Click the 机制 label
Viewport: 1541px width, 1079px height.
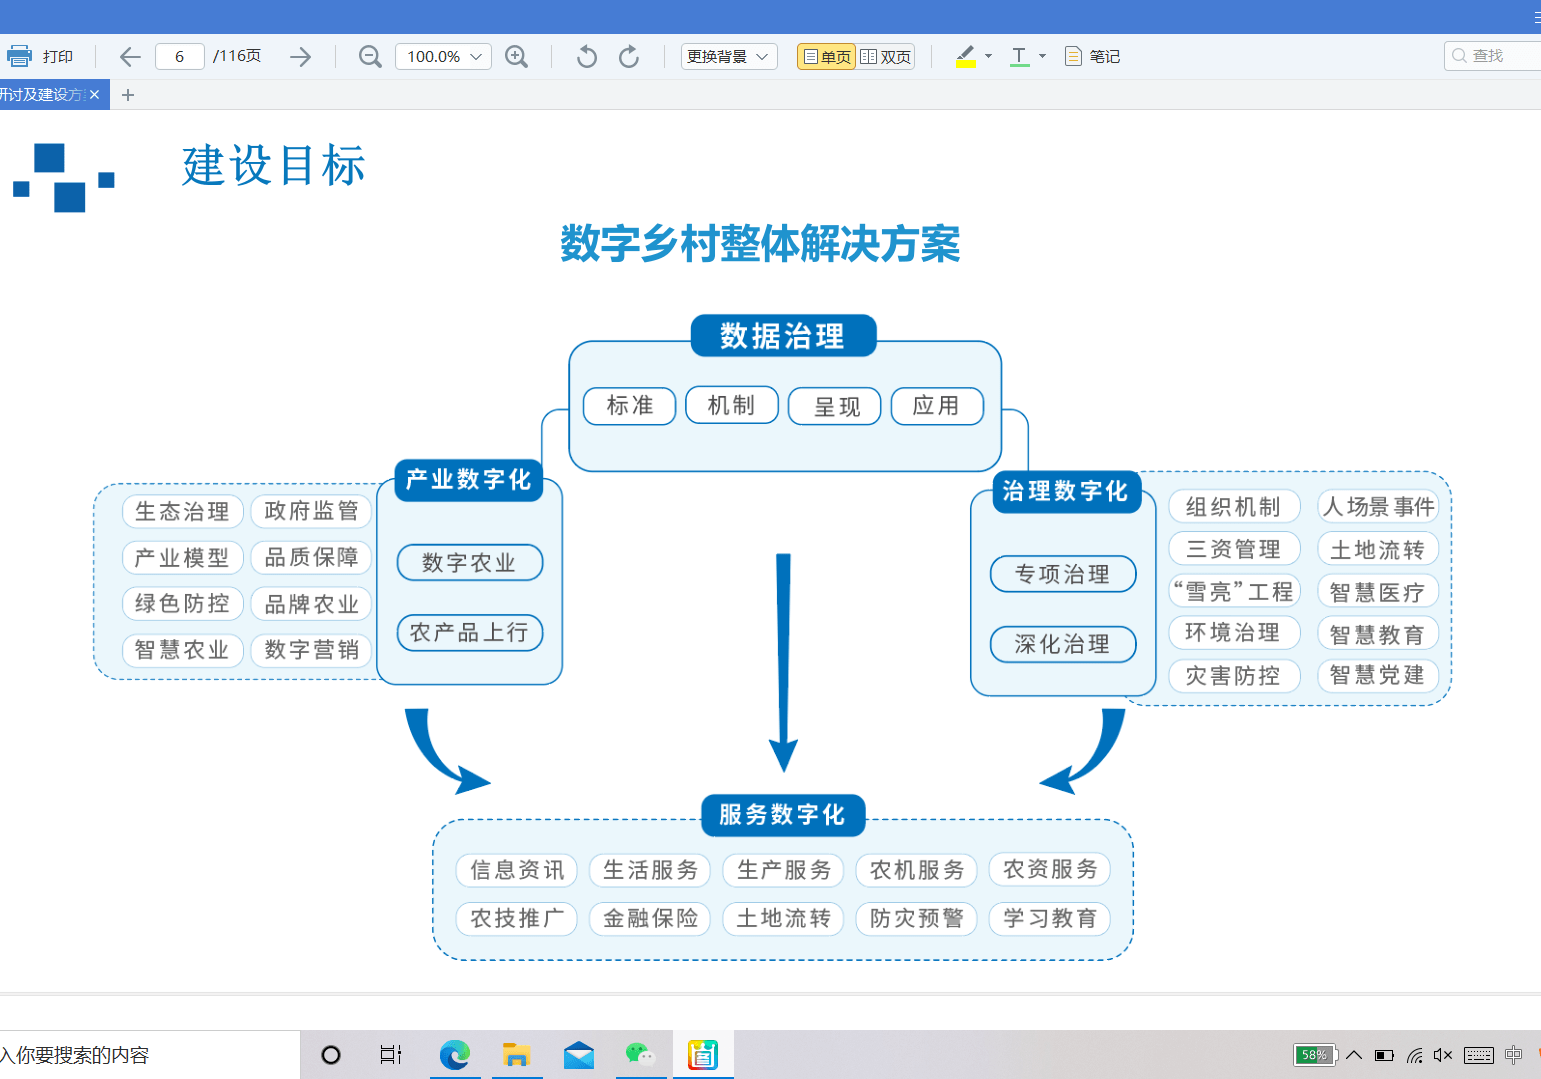(732, 405)
